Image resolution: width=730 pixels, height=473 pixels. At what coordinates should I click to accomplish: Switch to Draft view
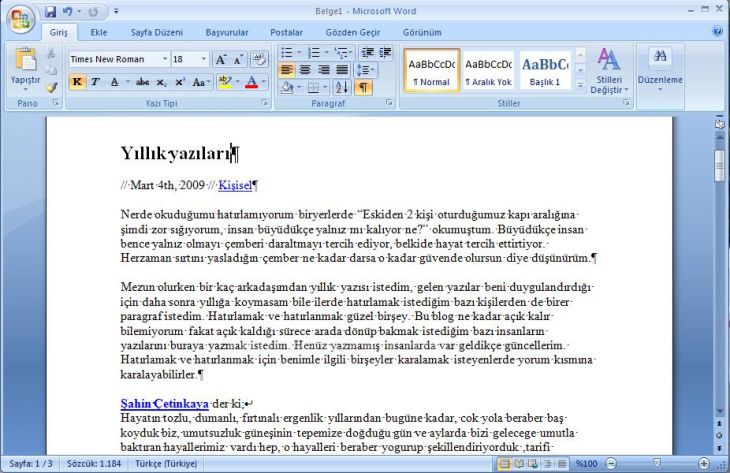click(x=562, y=464)
